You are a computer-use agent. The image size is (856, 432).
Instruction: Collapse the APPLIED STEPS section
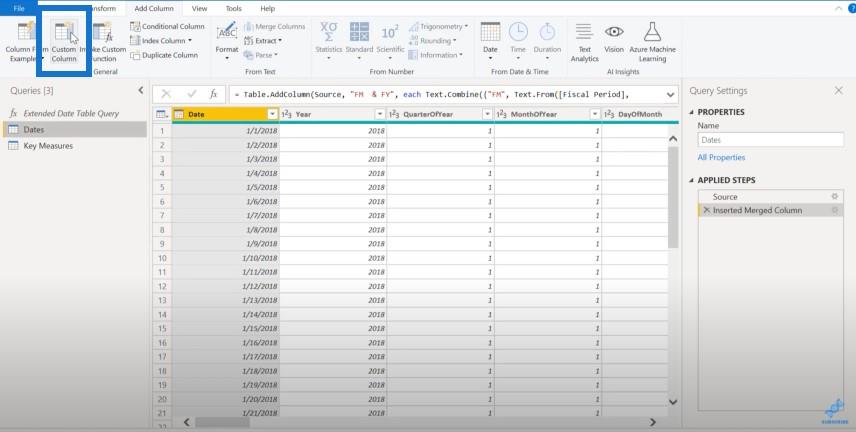point(692,180)
